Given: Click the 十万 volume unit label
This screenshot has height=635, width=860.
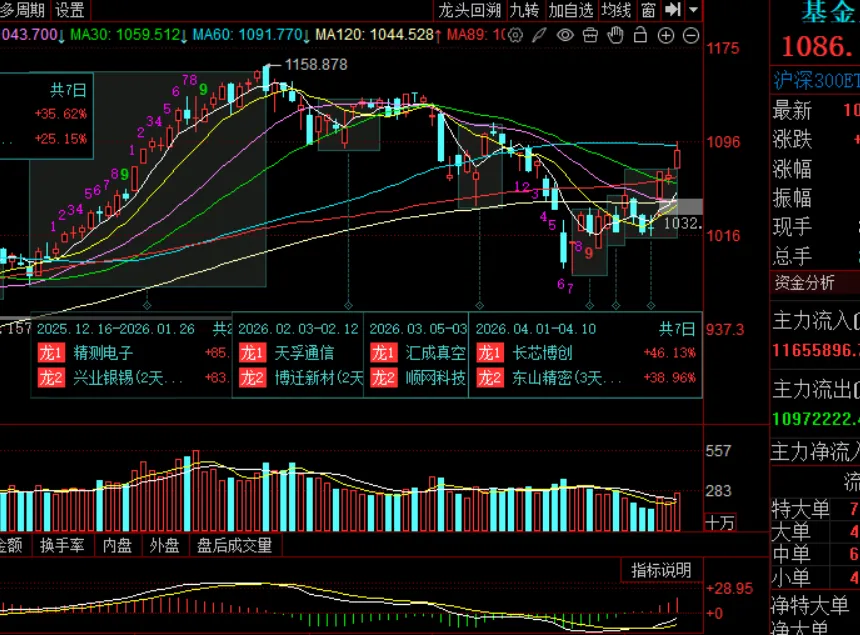Looking at the screenshot, I should pos(720,523).
